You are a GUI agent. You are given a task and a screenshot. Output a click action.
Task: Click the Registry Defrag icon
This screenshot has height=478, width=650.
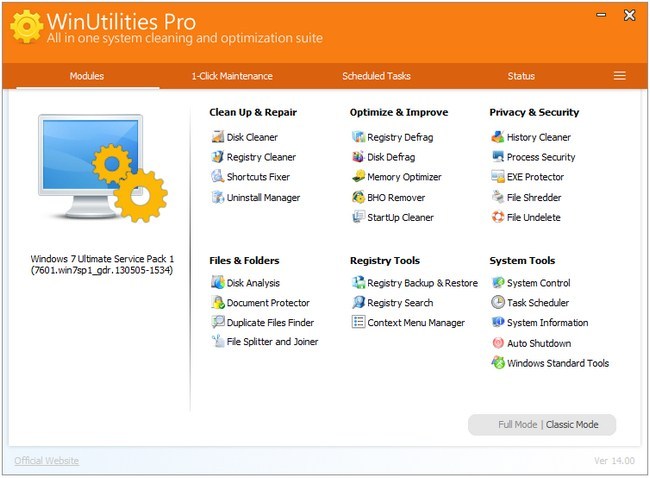358,136
